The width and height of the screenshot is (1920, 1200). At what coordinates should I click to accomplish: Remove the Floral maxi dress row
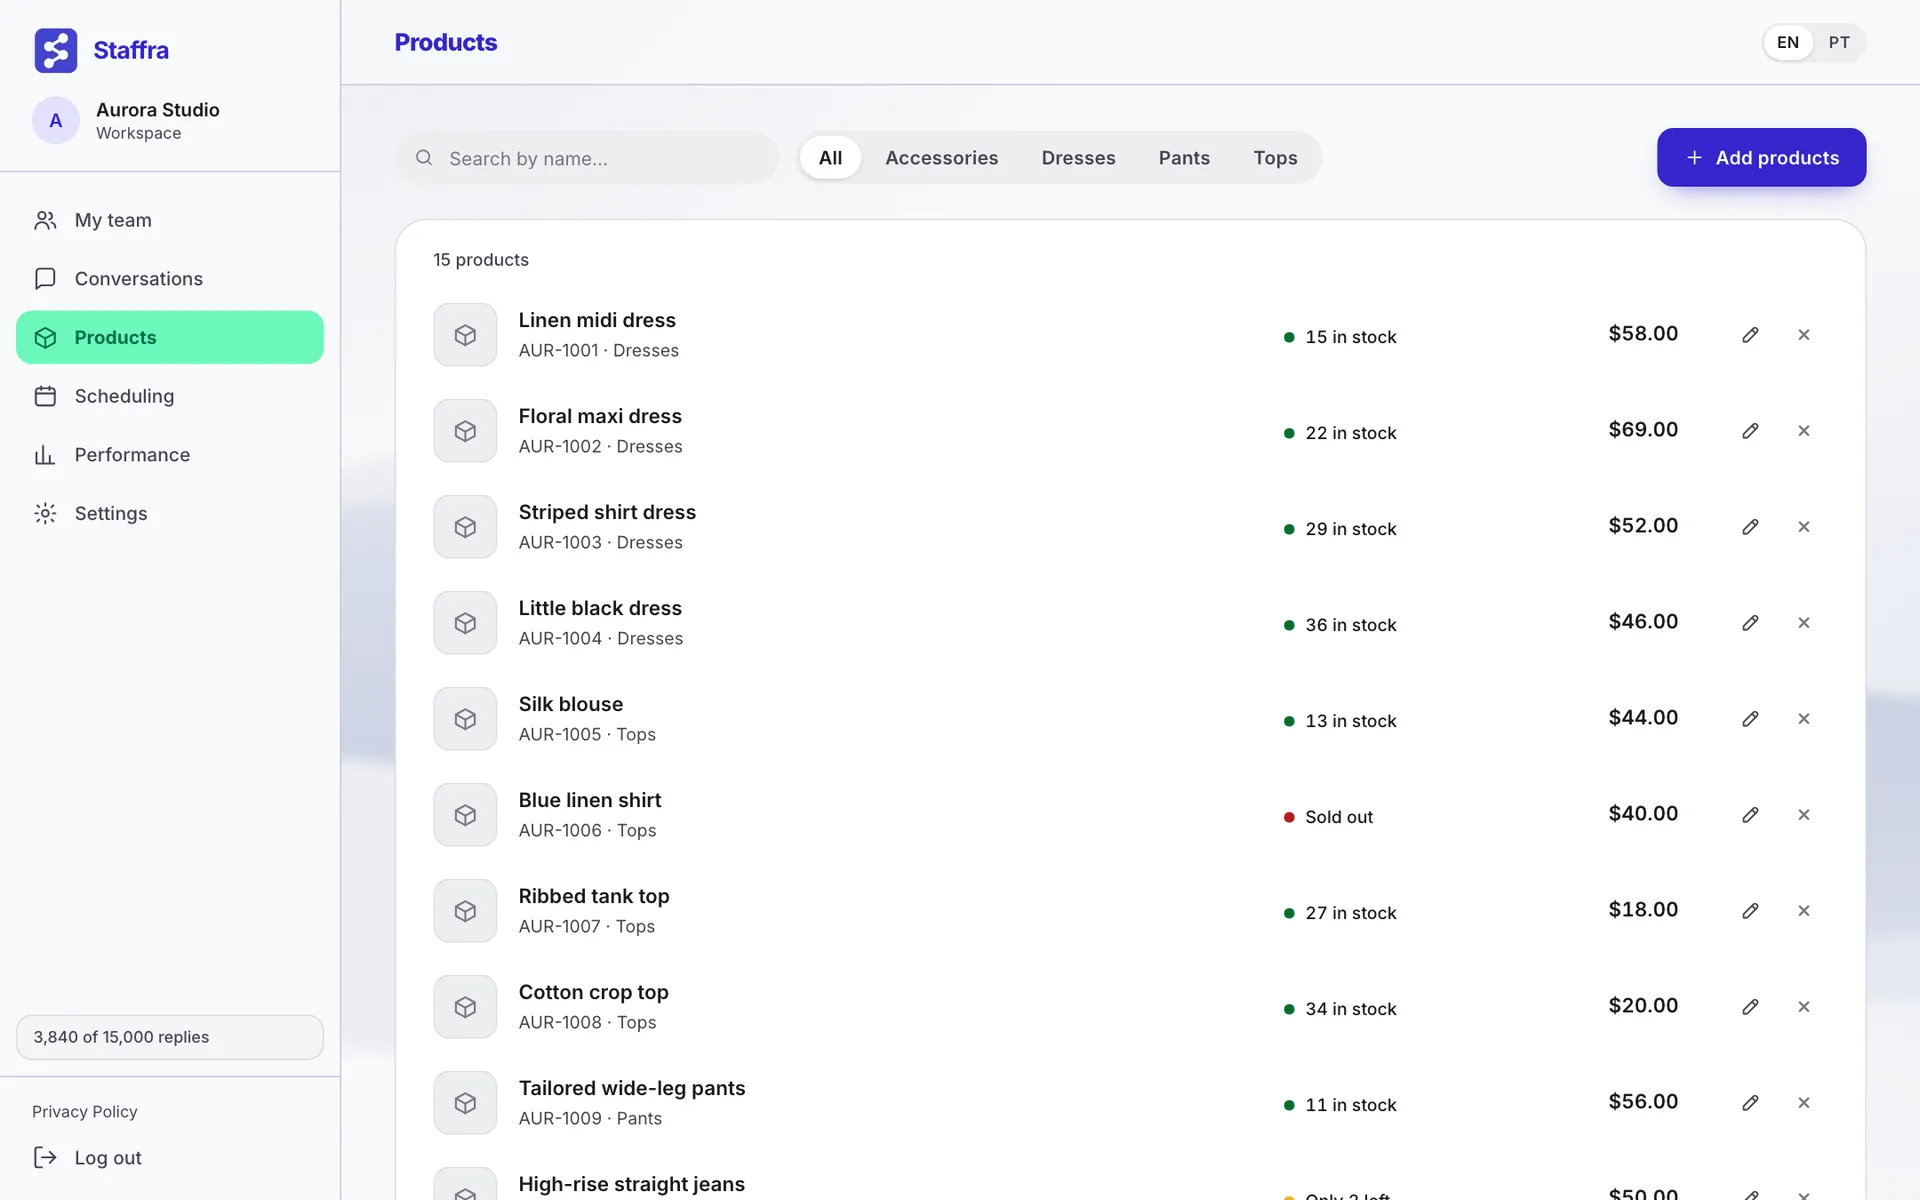pyautogui.click(x=1804, y=431)
